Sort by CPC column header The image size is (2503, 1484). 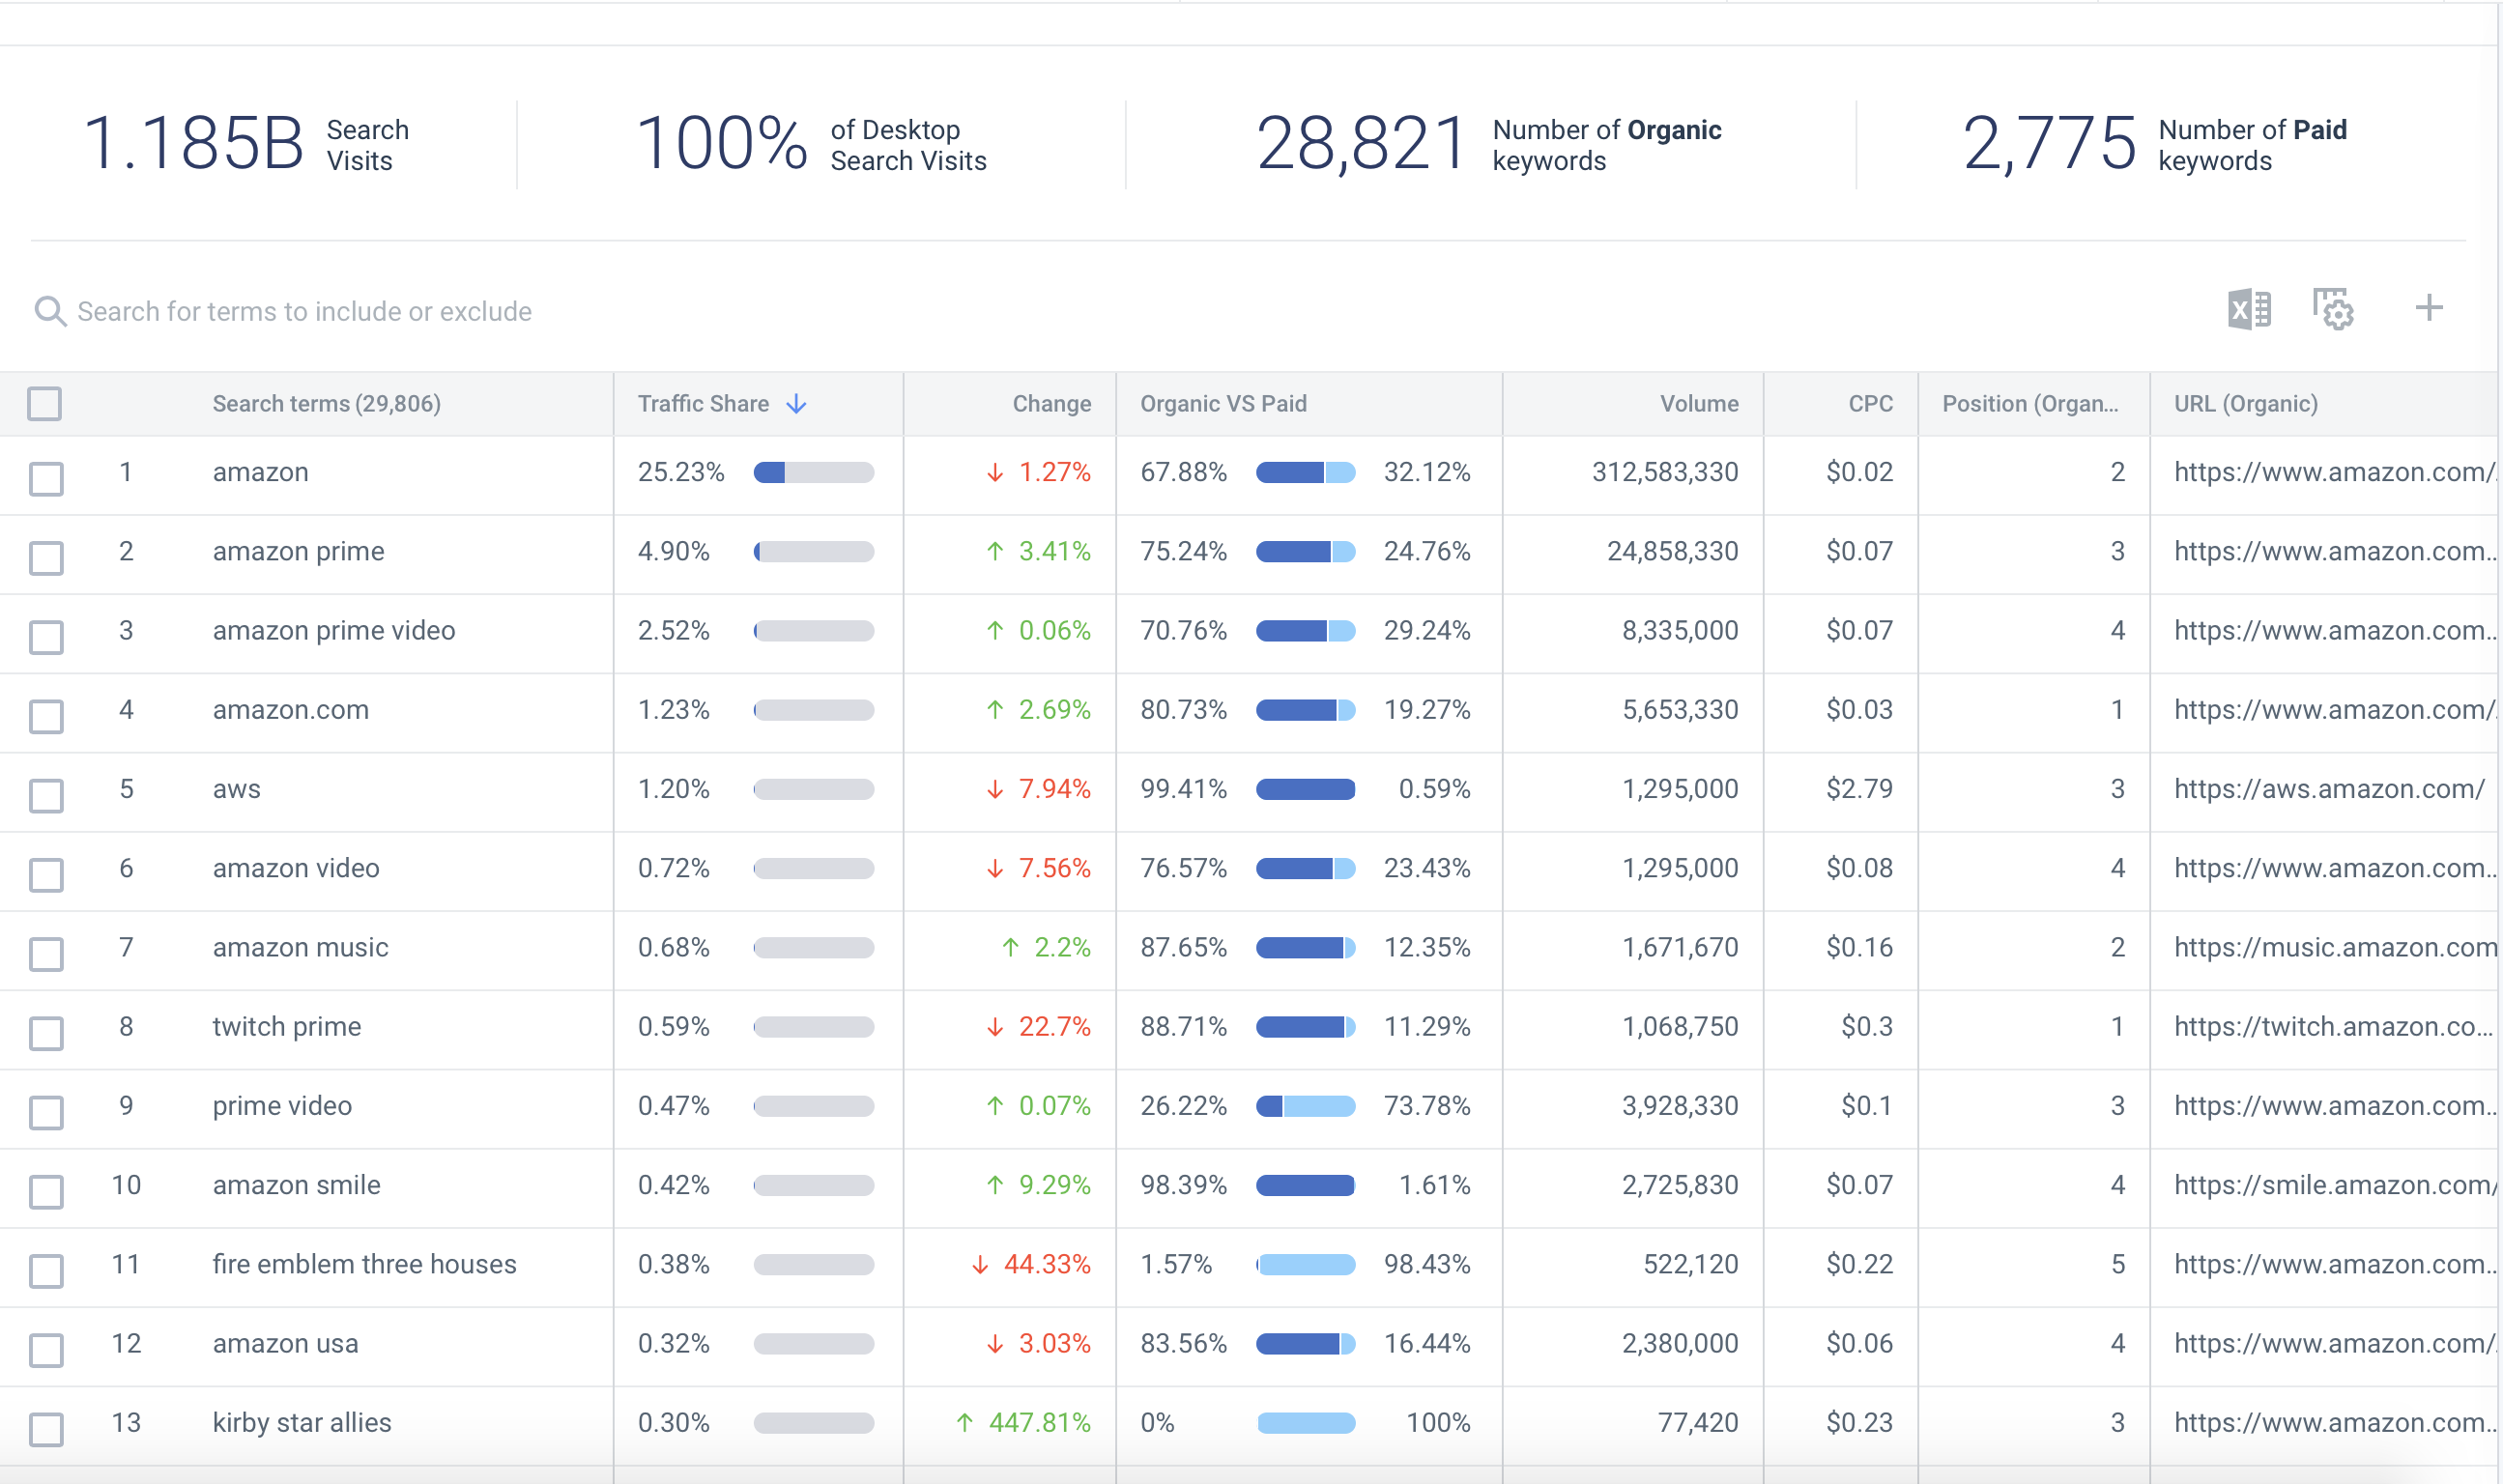click(1870, 404)
